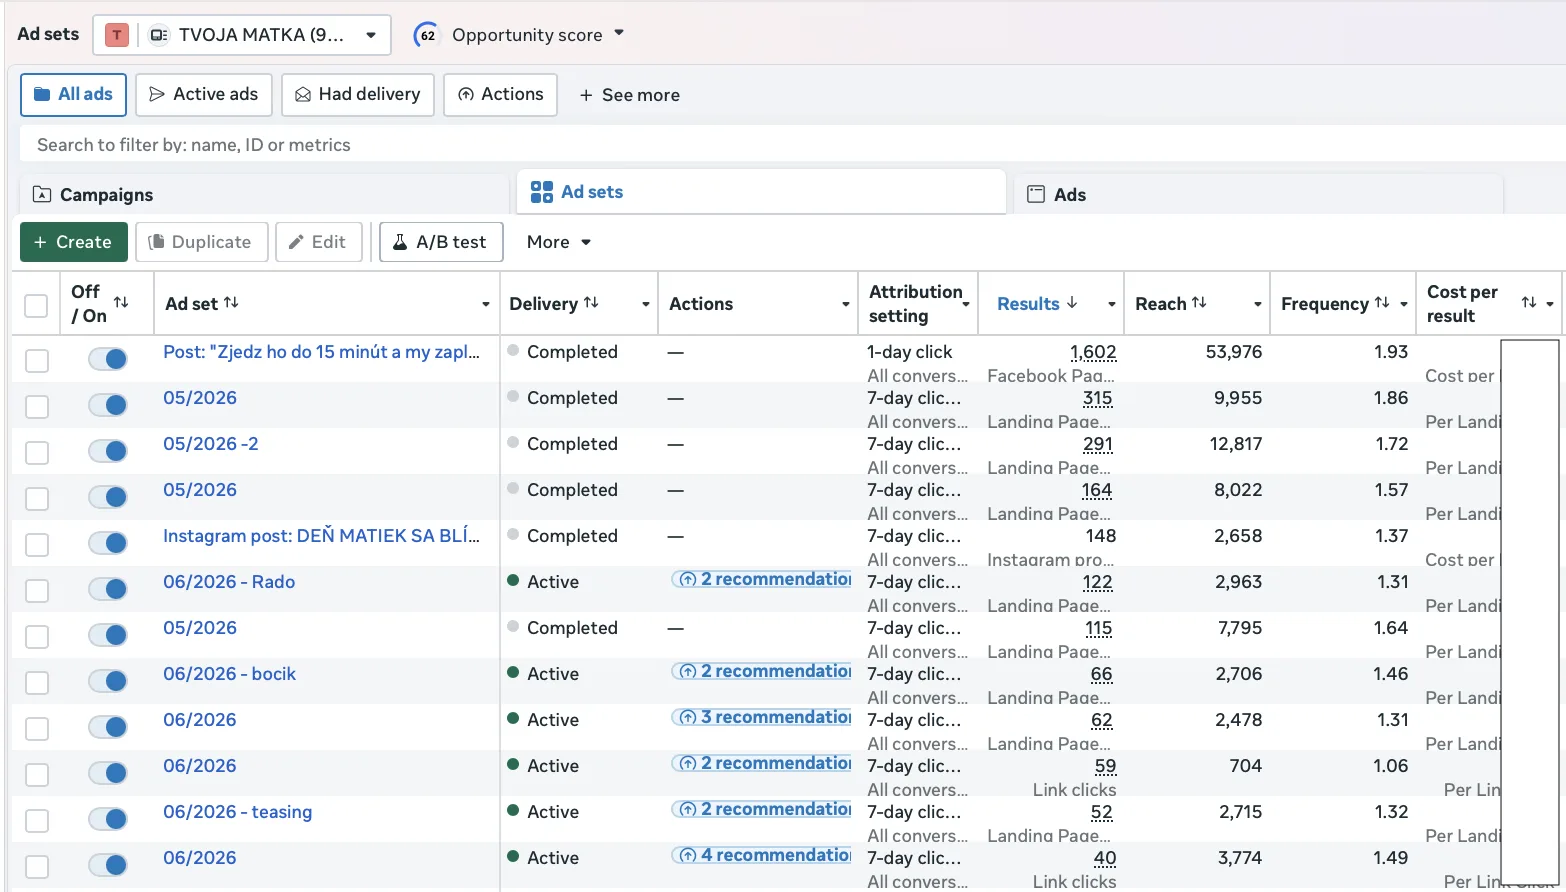Click the Had delivery envelope icon
The height and width of the screenshot is (892, 1566).
click(303, 94)
